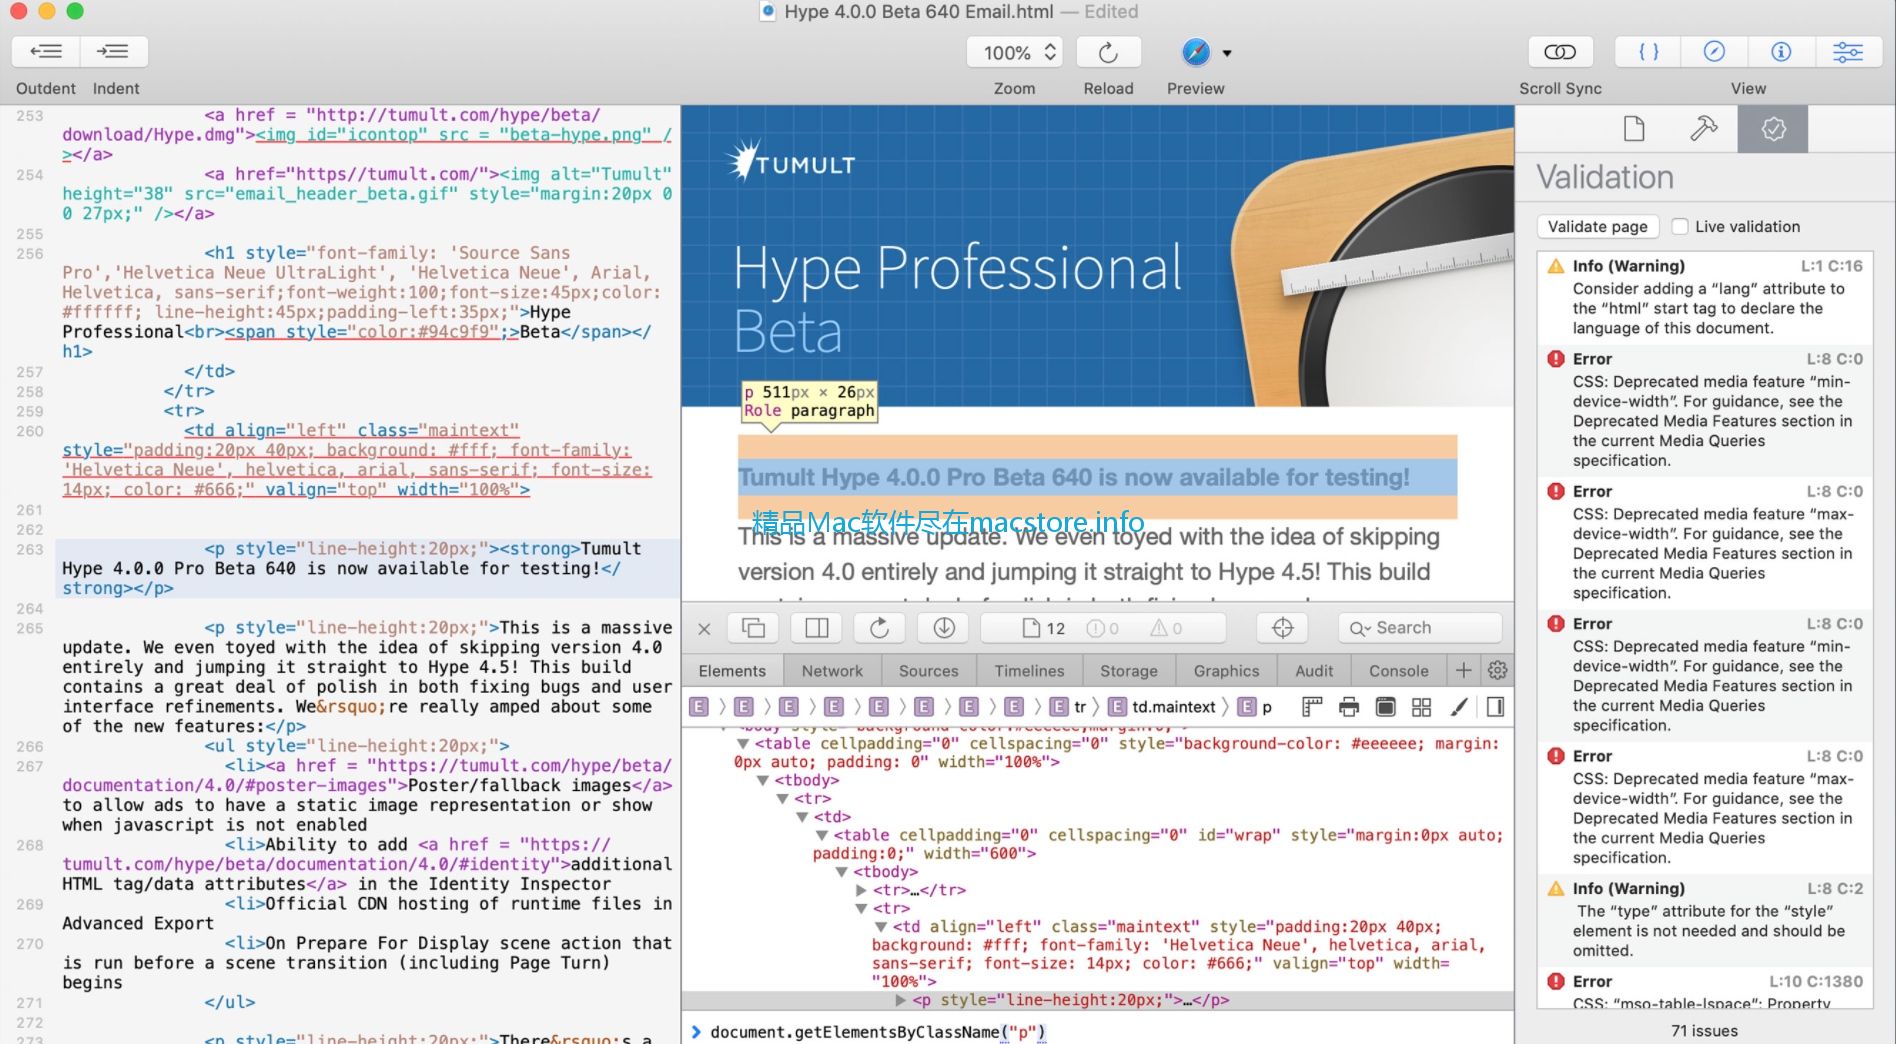Screen dimensions: 1896x1044
Task: Click the Outdent toolbar icon
Action: [46, 51]
